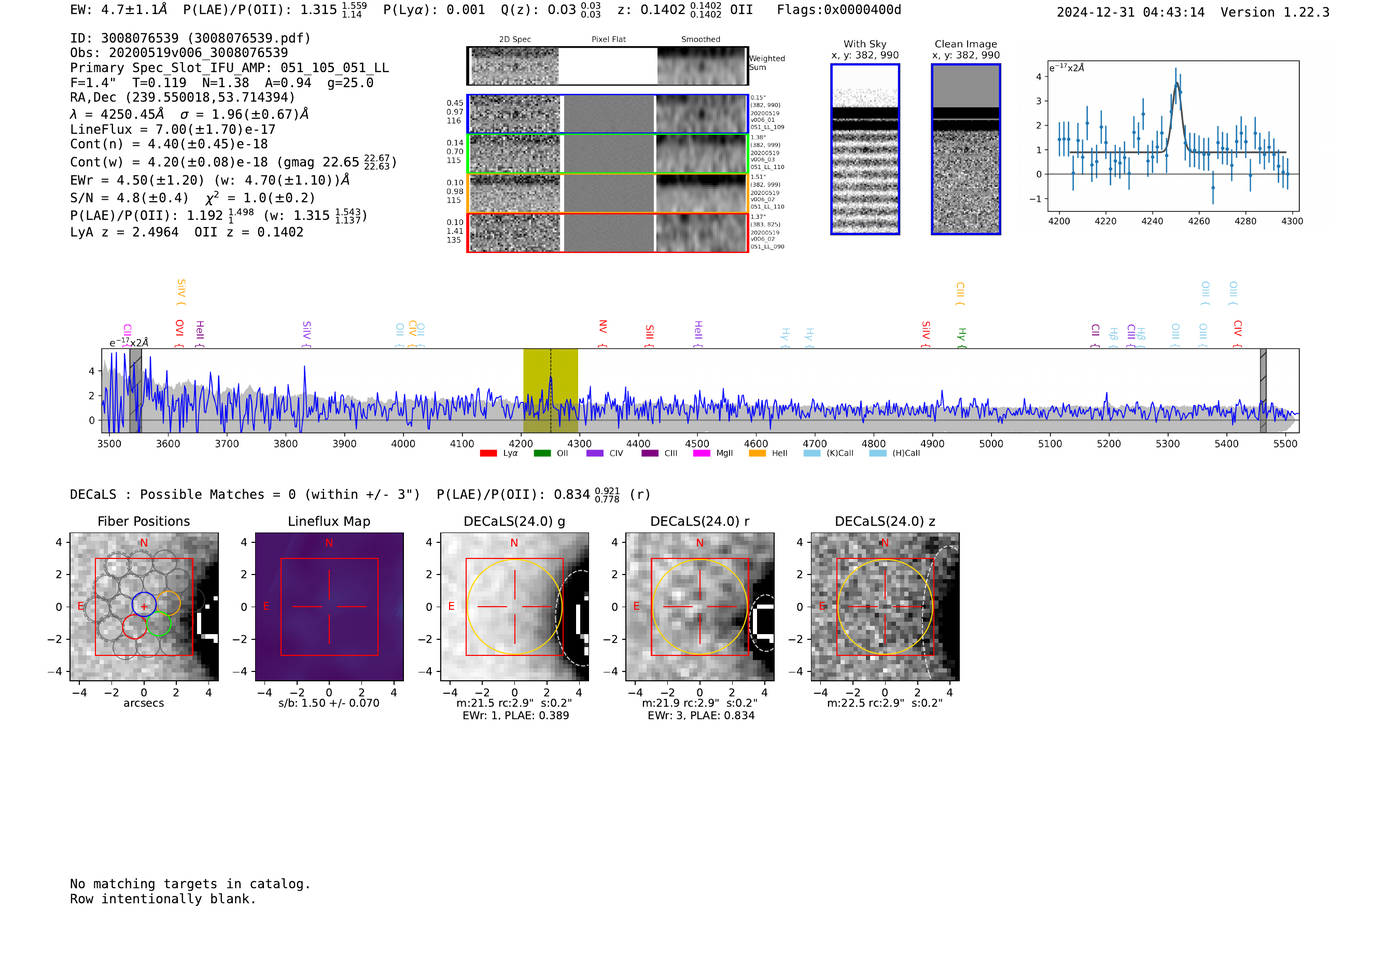The image size is (1400, 953).
Task: Click the HeII orange legend swatch
Action: (757, 453)
